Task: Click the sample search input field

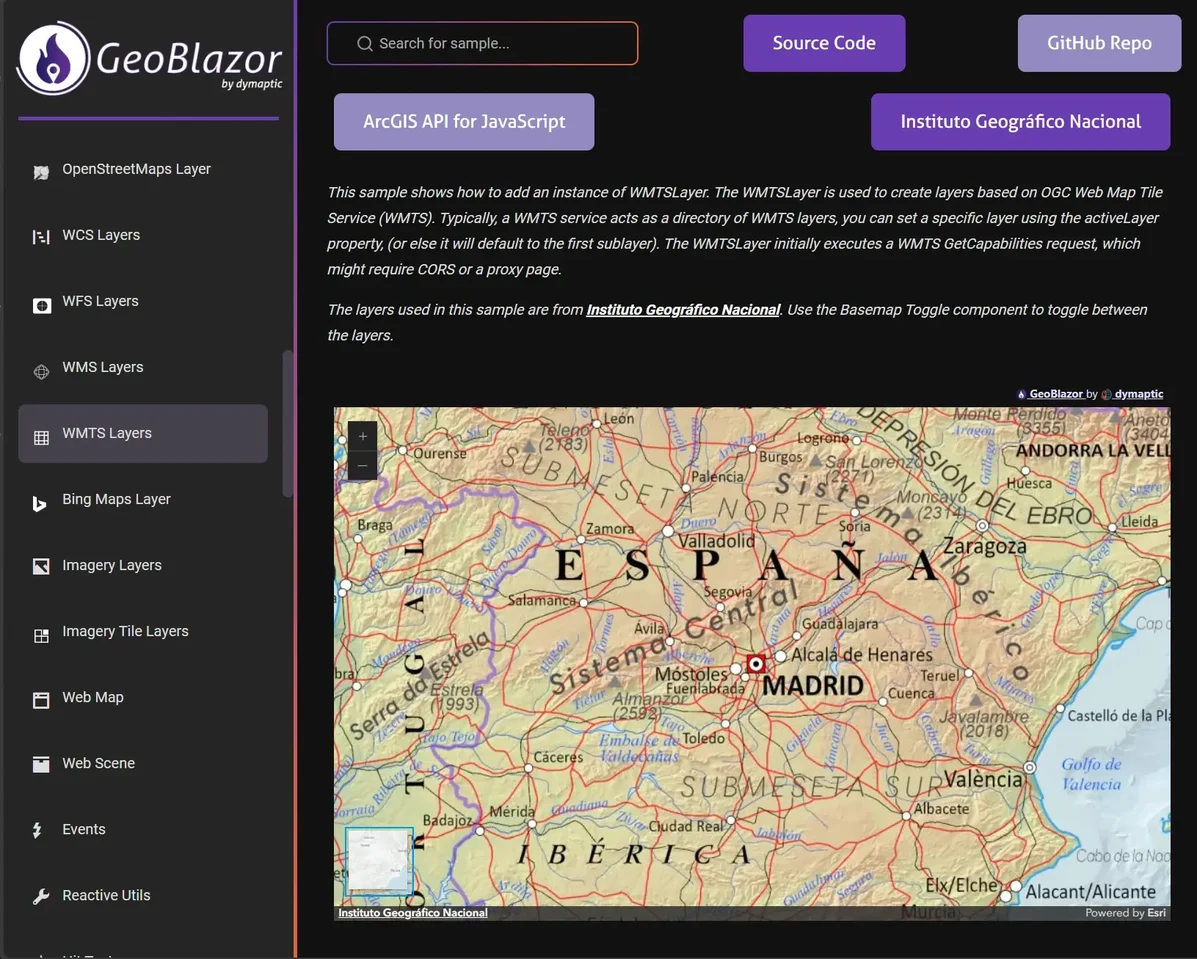Action: coord(482,43)
